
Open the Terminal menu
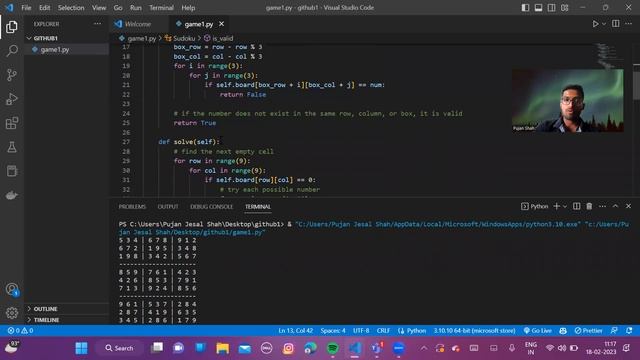pyautogui.click(x=161, y=8)
